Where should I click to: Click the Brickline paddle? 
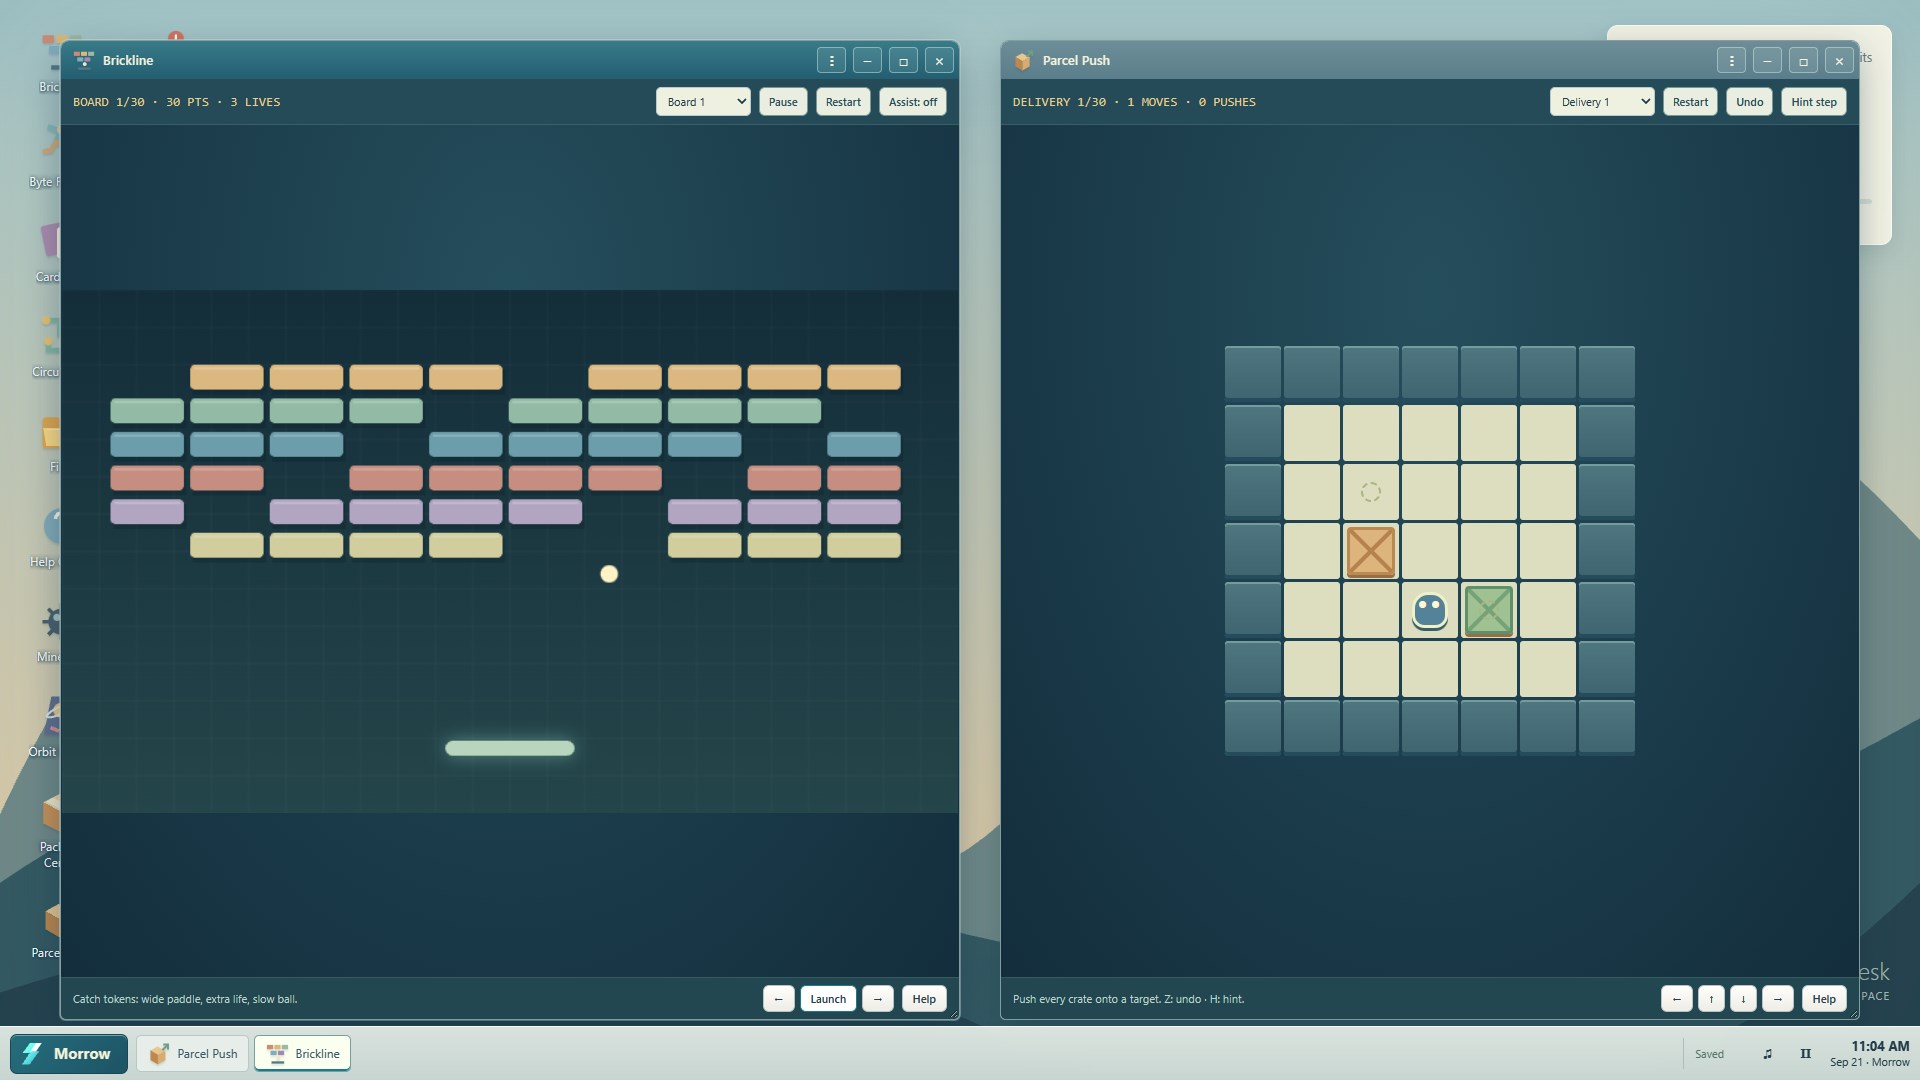(x=509, y=748)
